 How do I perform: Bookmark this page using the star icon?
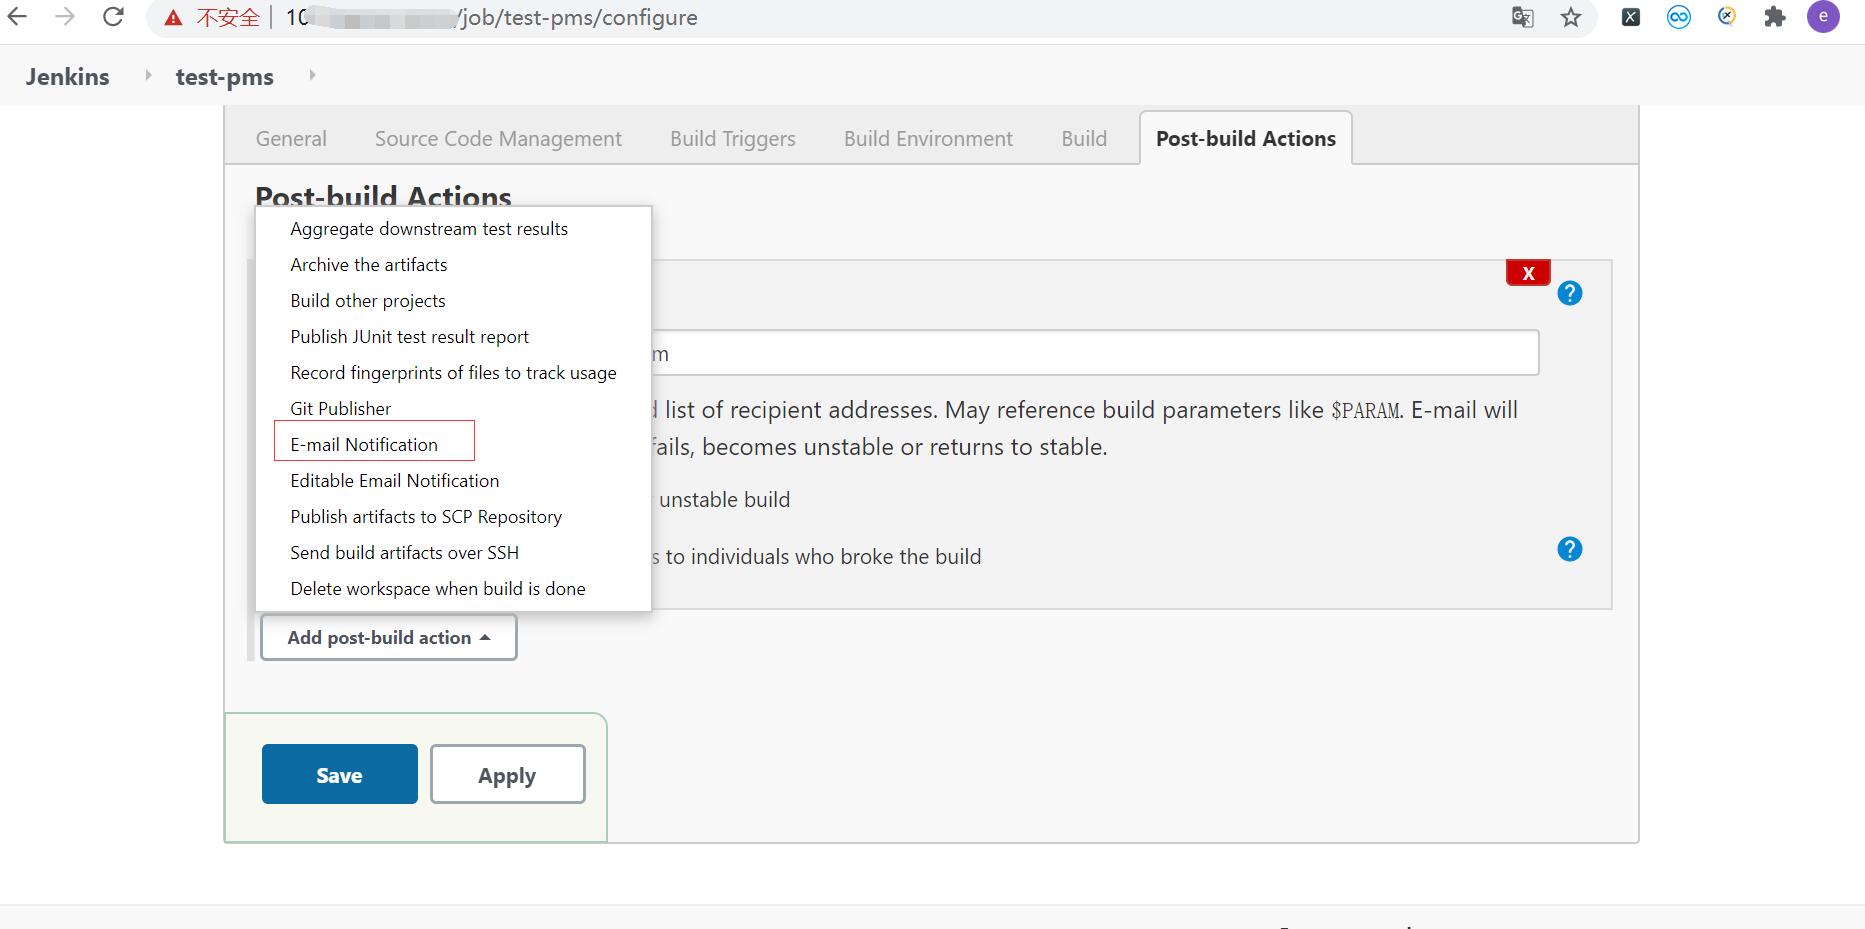point(1571,17)
